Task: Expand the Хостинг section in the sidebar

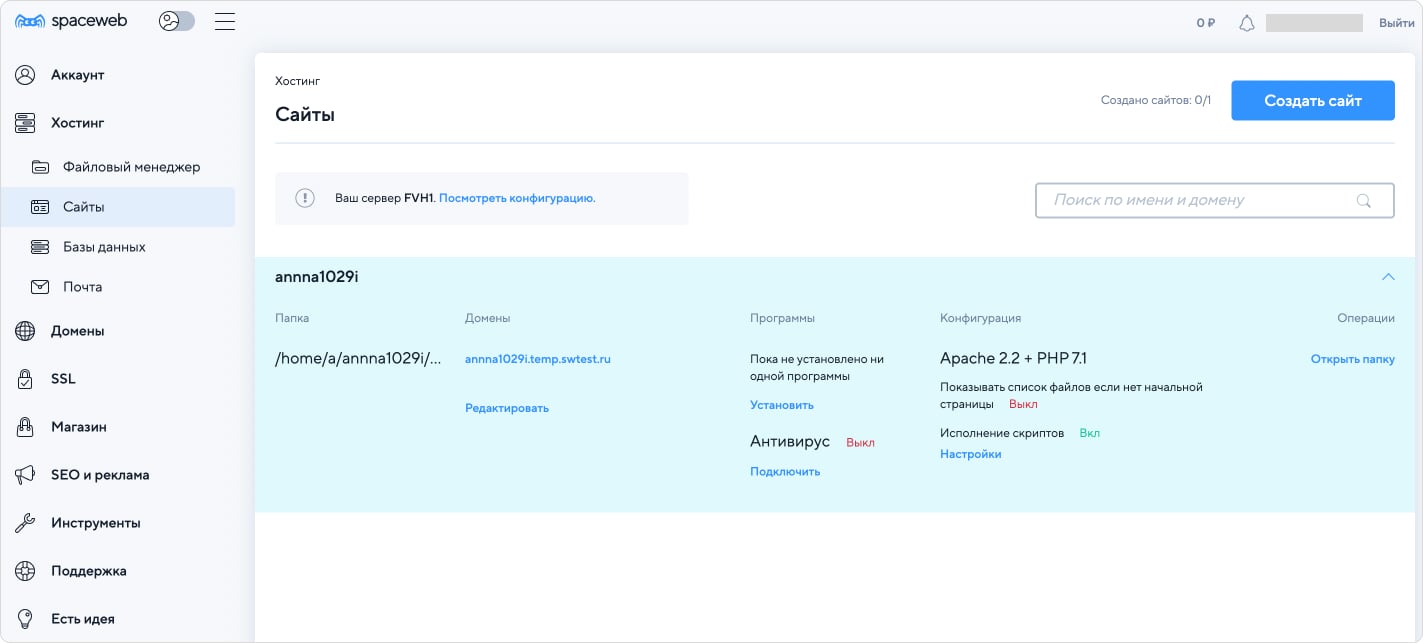Action: pyautogui.click(x=77, y=122)
